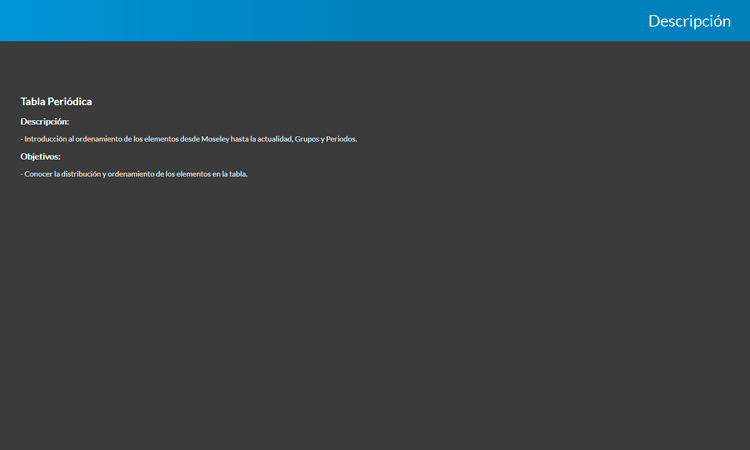
Task: Click ordenamiento in the Introducción line
Action: pos(97,139)
